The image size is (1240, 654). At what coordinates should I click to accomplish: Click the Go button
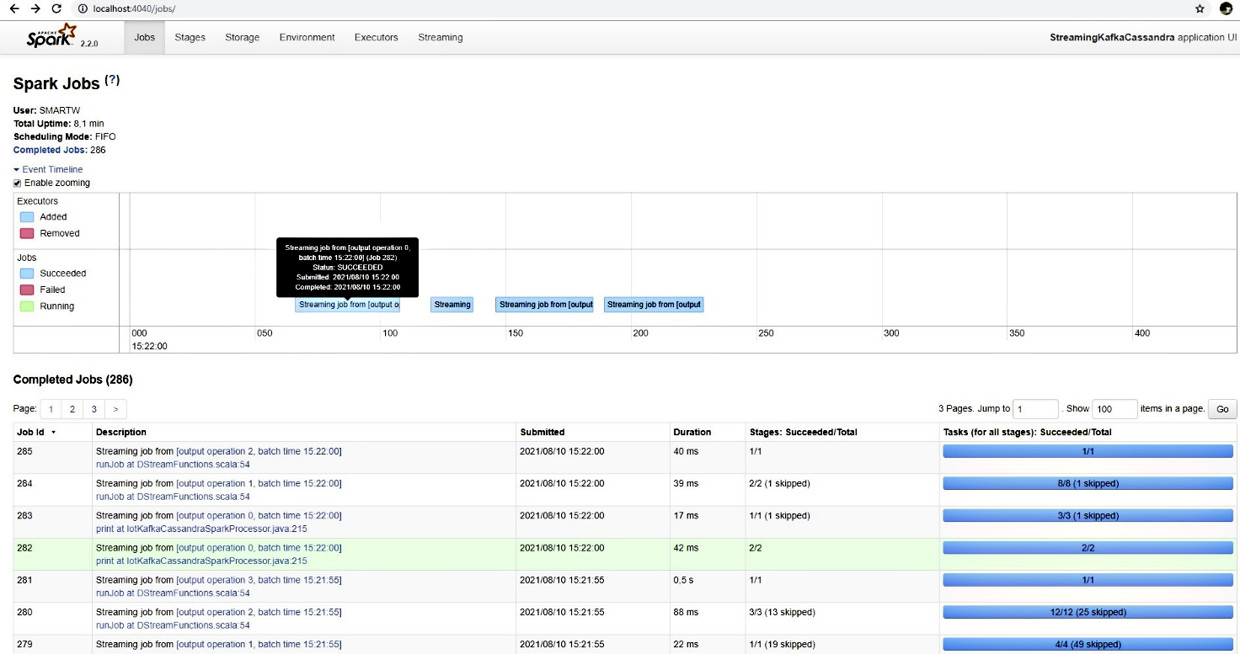click(1222, 409)
